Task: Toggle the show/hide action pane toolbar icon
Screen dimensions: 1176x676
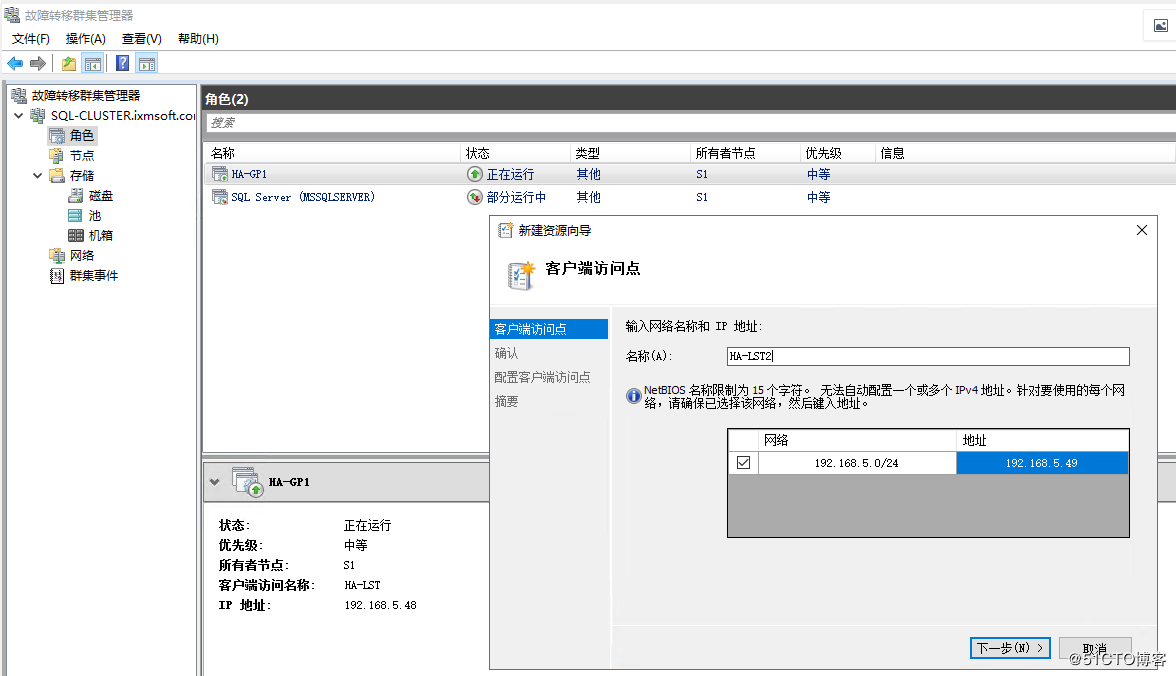Action: (x=146, y=63)
